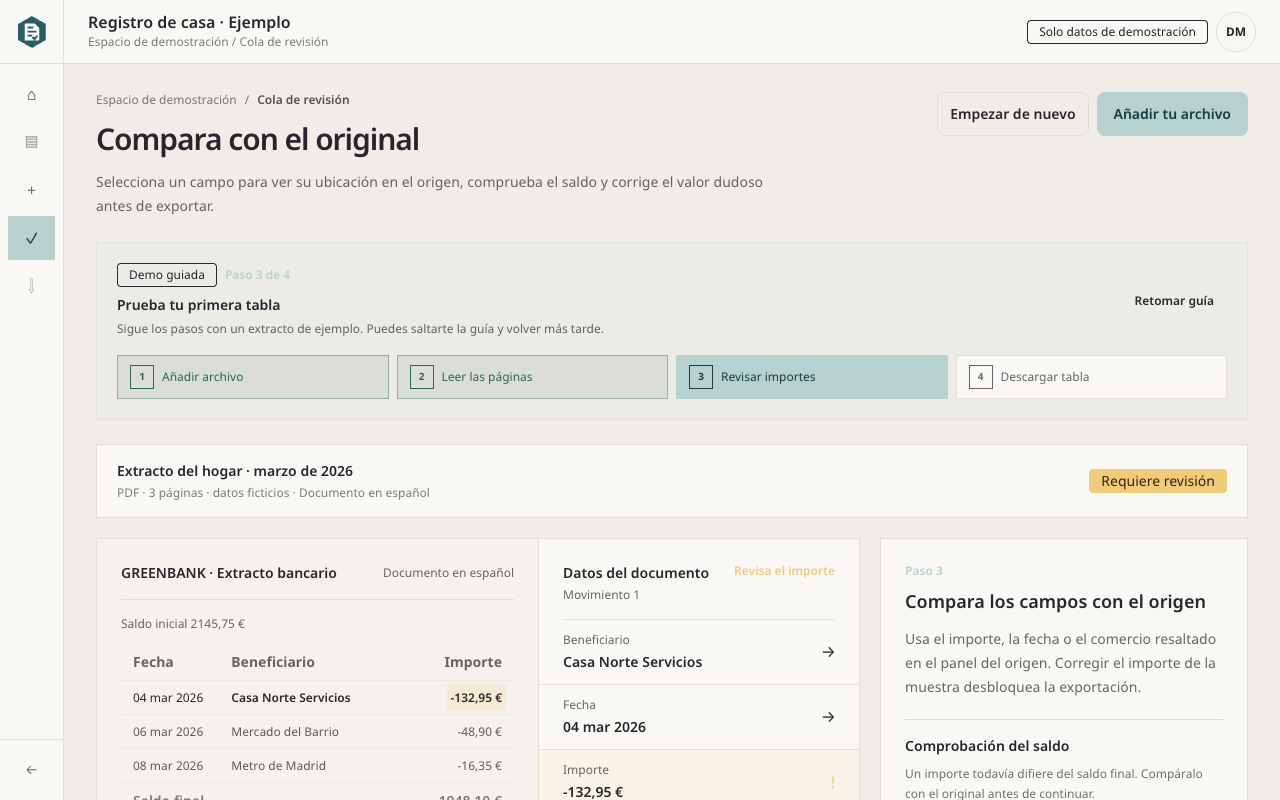Select step 2 Leer las páginas
The image size is (1280, 800).
pos(532,377)
